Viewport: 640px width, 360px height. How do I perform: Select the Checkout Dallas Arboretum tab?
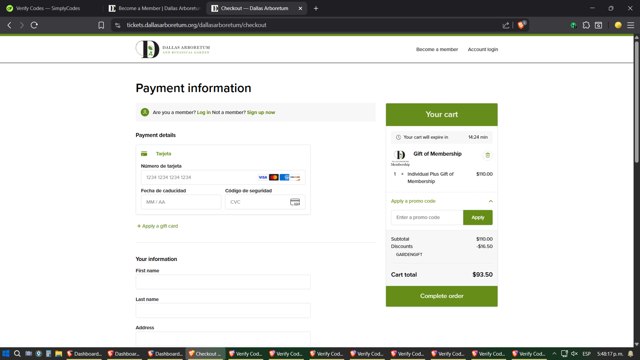click(255, 8)
